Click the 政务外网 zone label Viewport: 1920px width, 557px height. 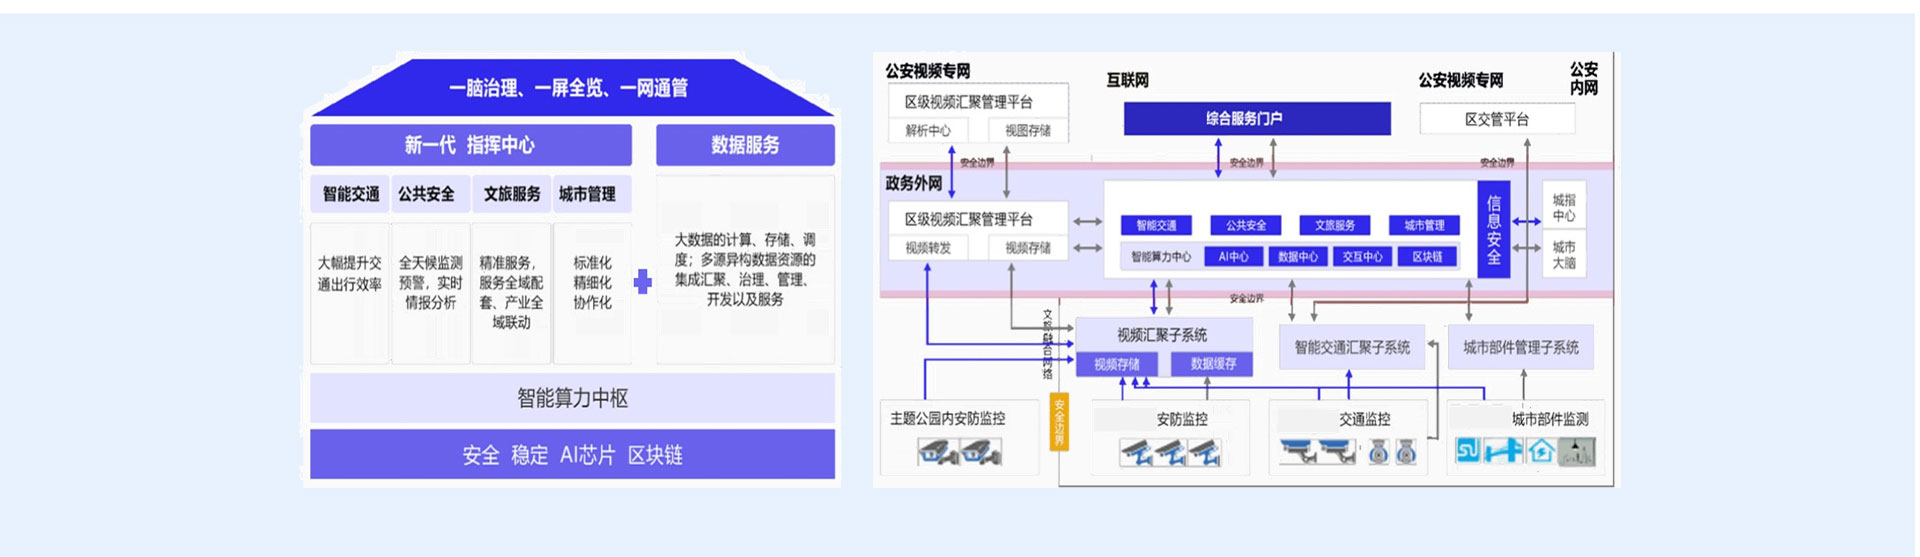(913, 183)
